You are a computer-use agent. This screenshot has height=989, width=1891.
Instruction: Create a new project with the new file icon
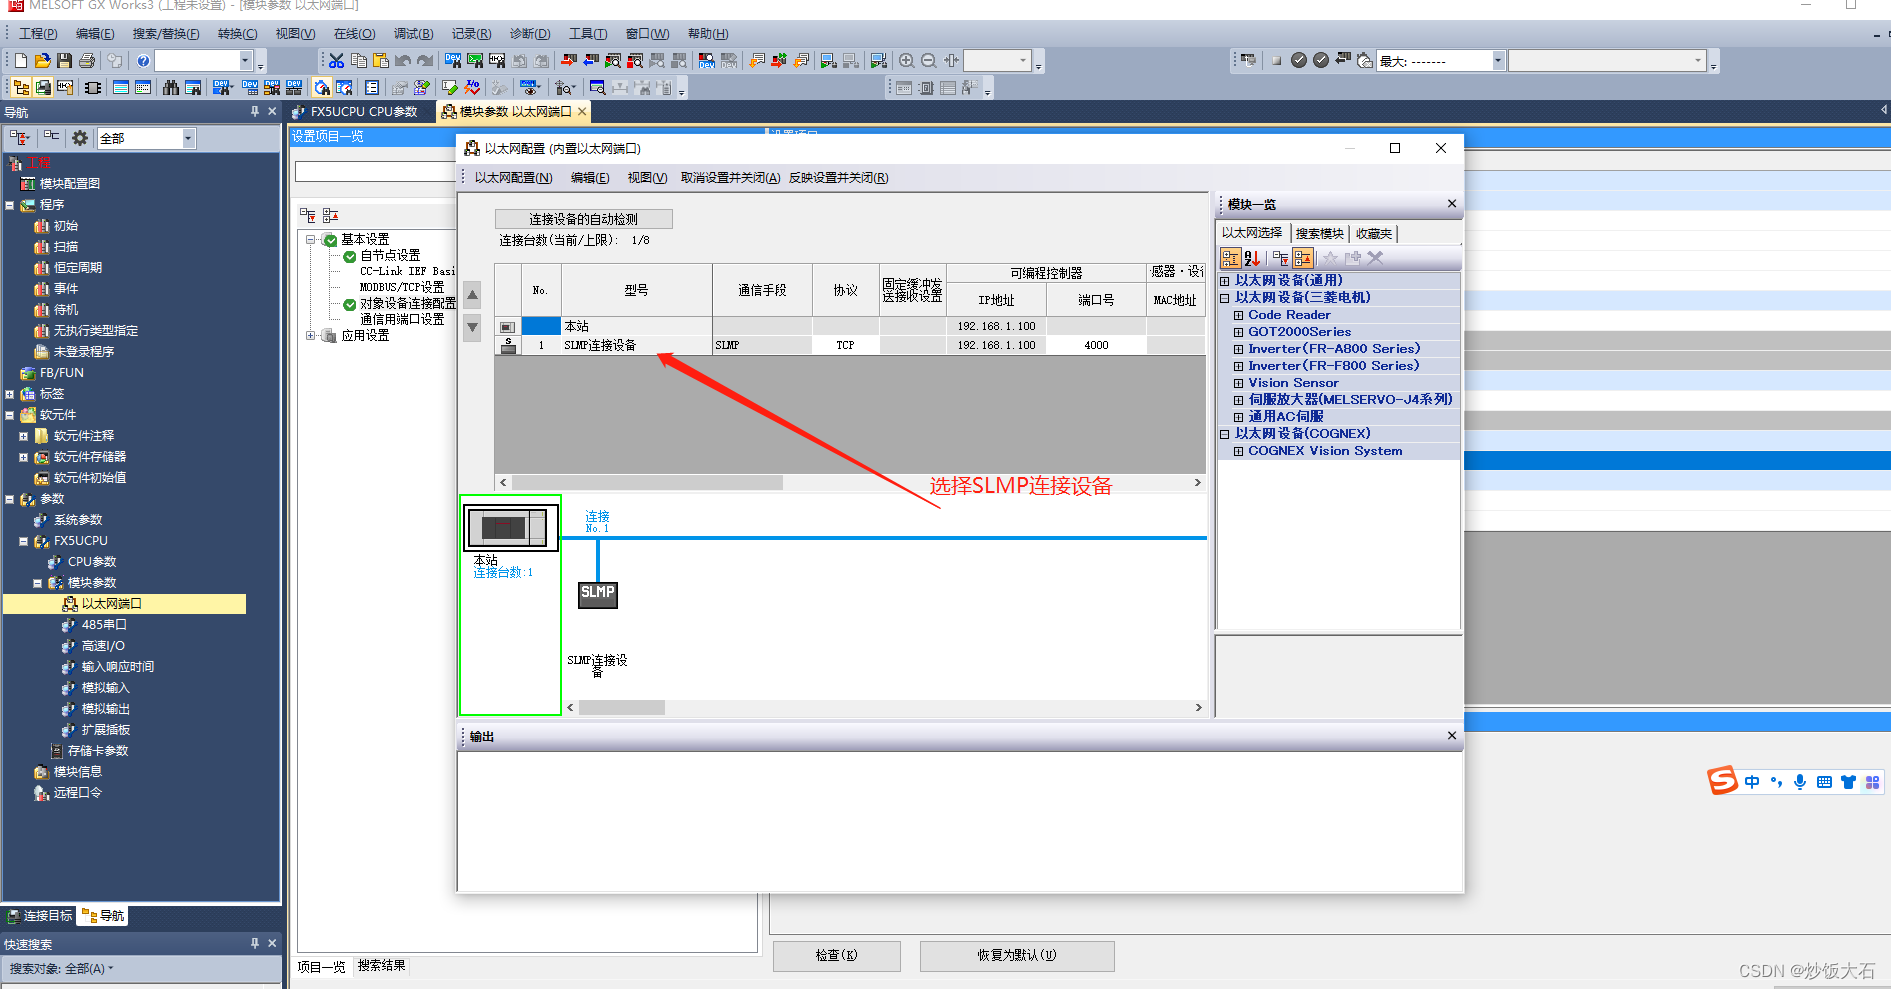20,60
